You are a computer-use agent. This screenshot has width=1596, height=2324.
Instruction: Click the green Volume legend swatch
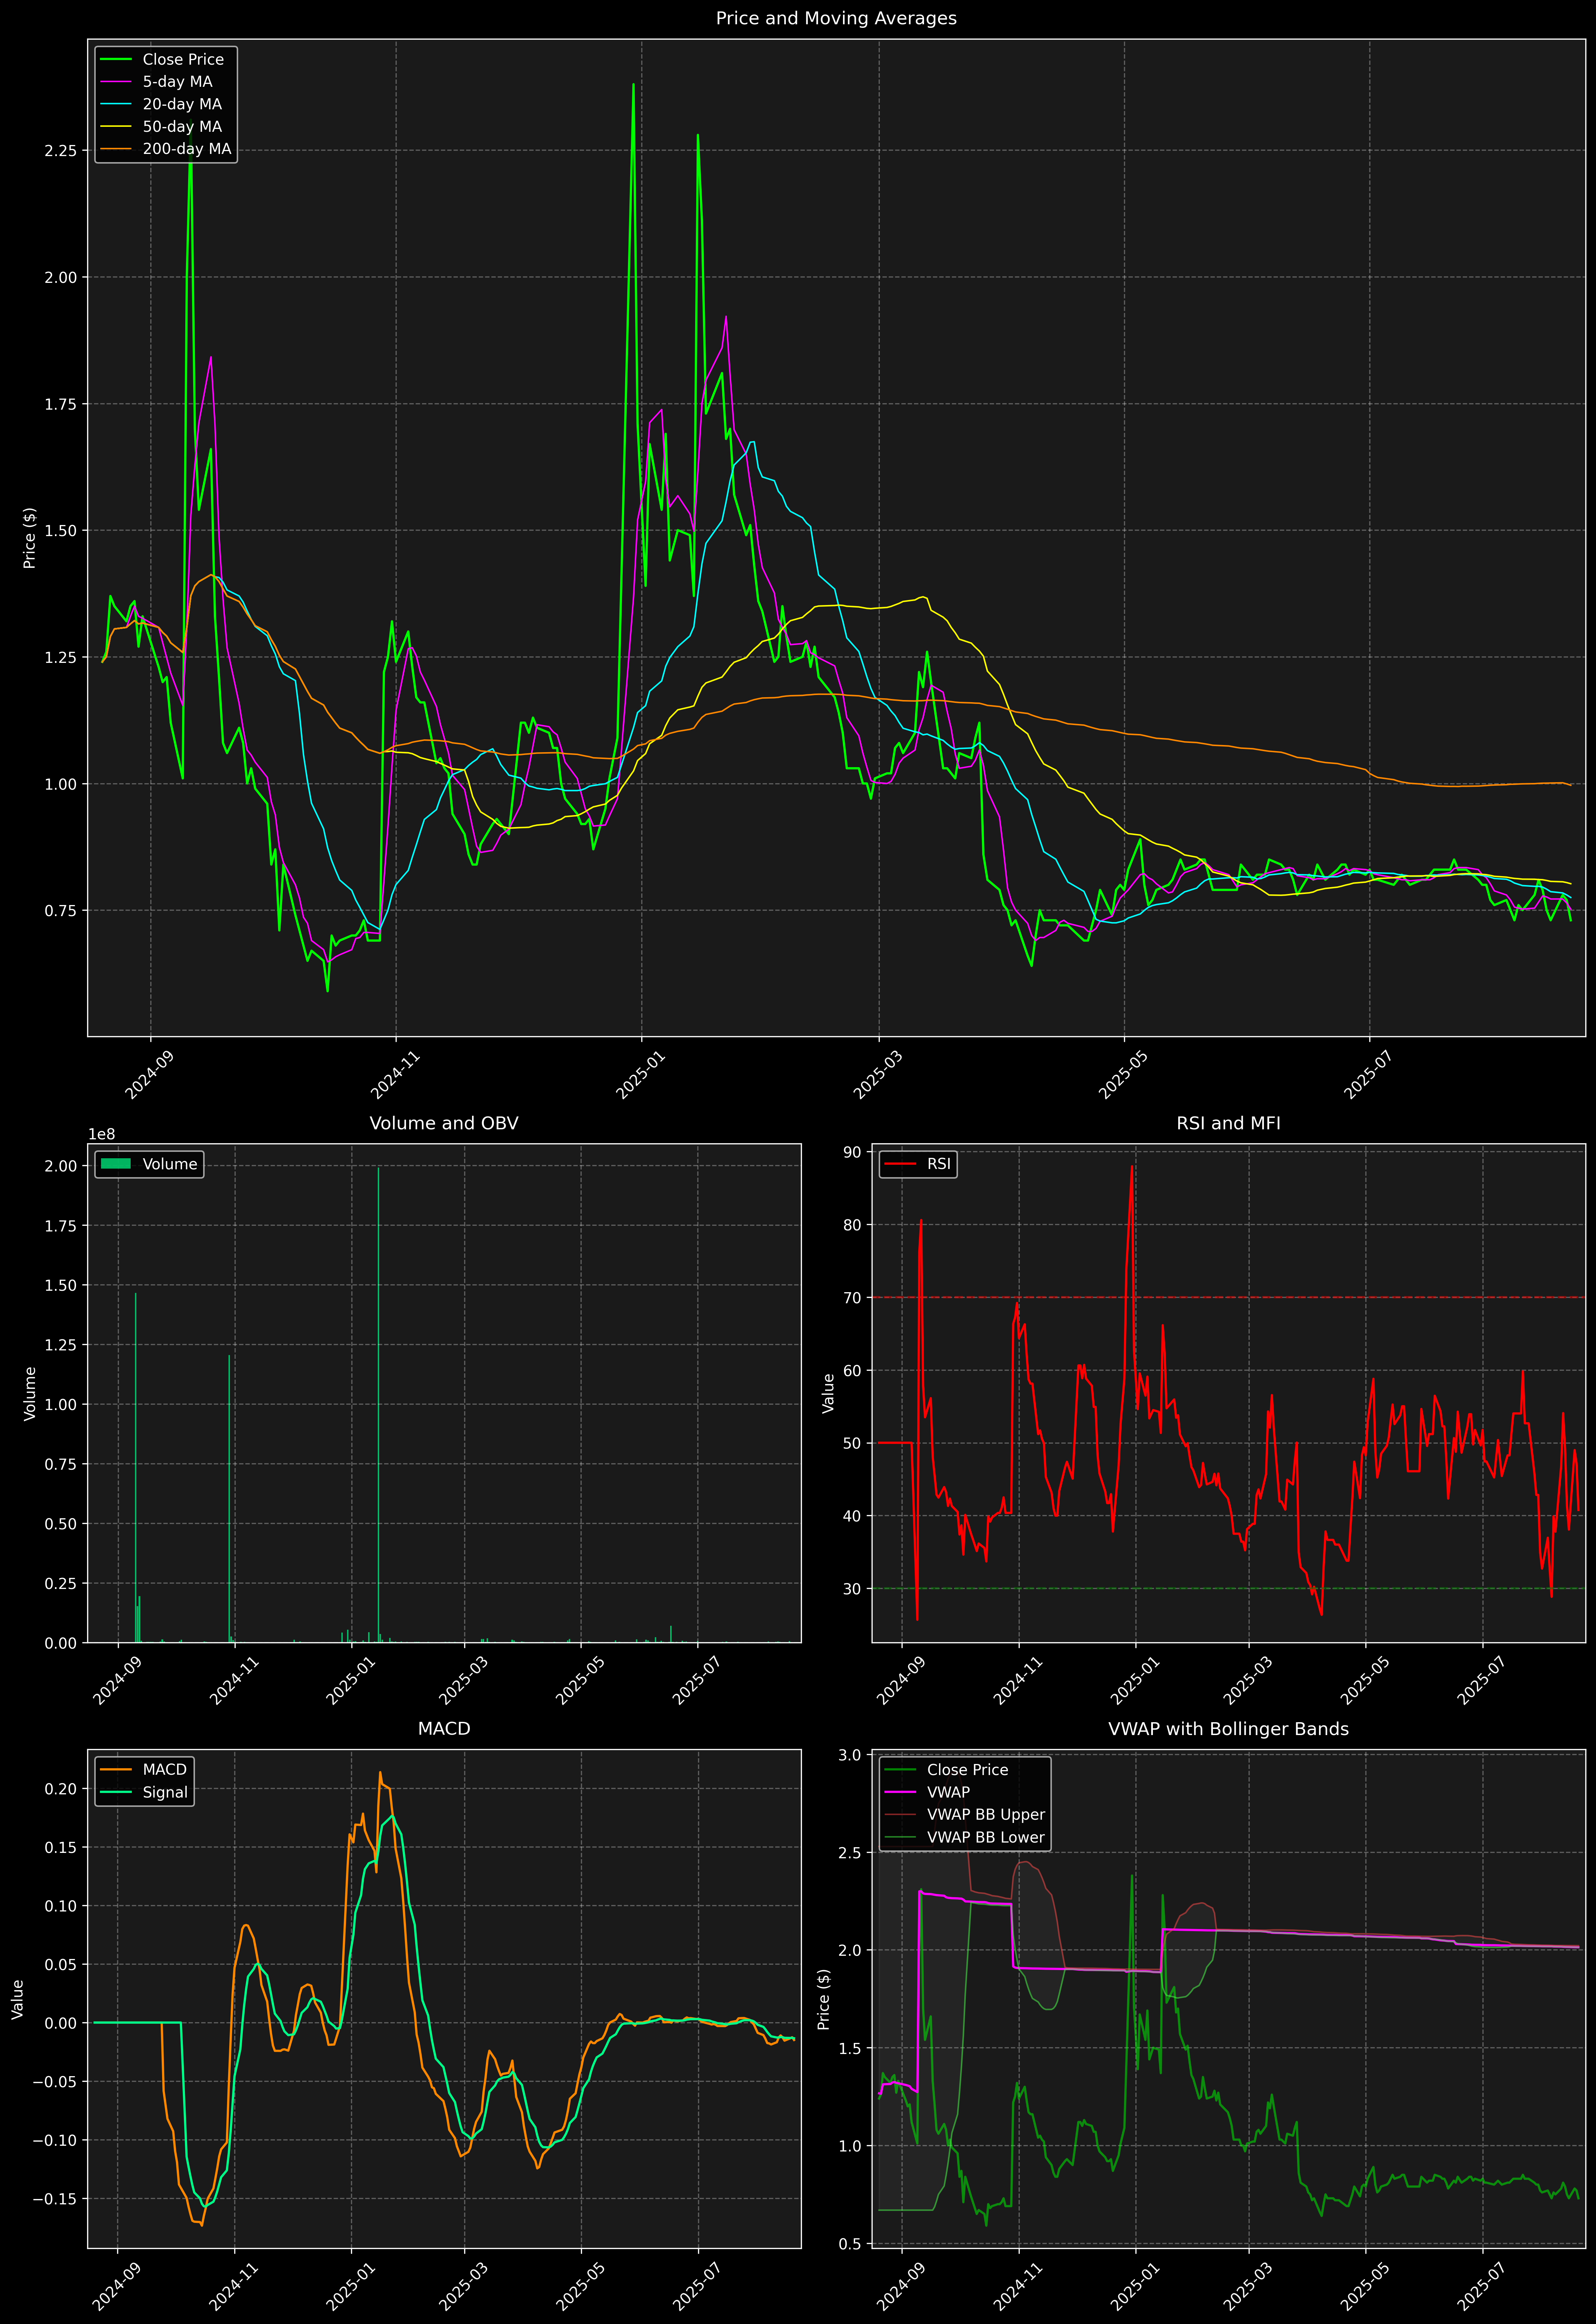[x=116, y=1164]
